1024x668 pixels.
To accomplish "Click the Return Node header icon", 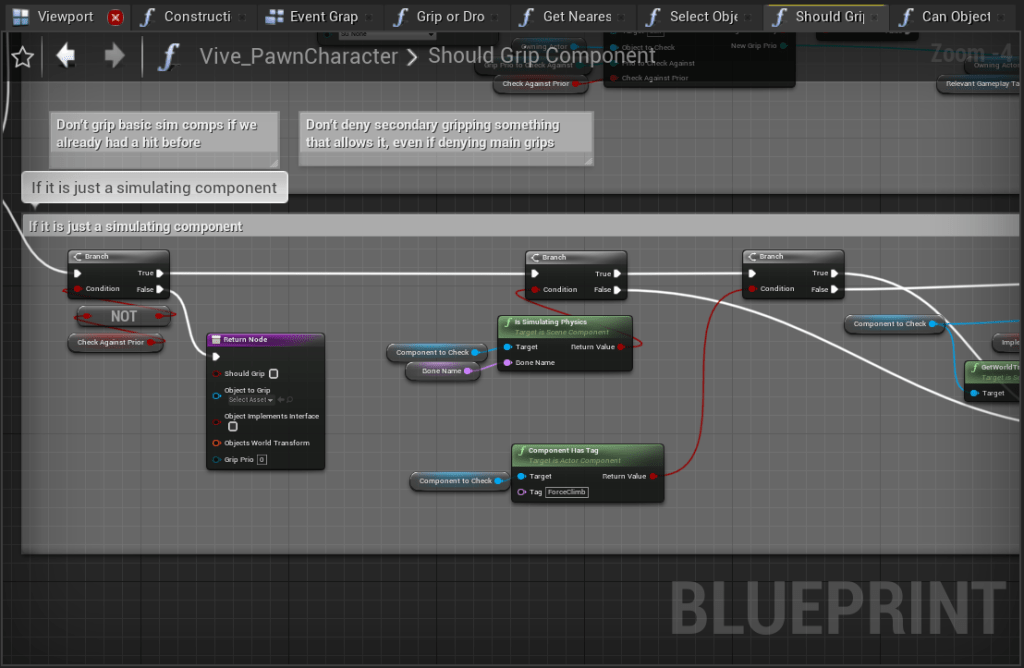I will point(215,340).
